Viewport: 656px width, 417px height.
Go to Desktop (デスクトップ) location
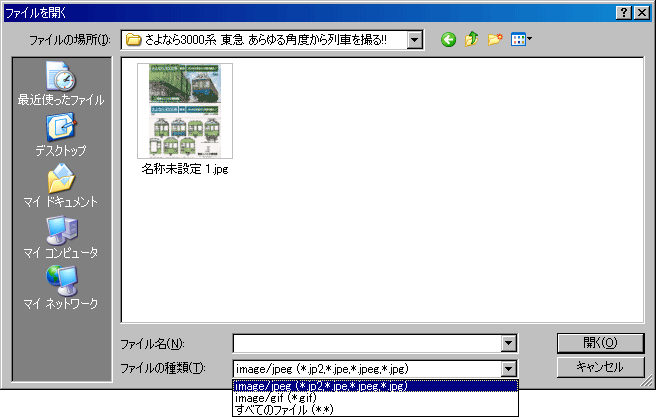(x=61, y=135)
